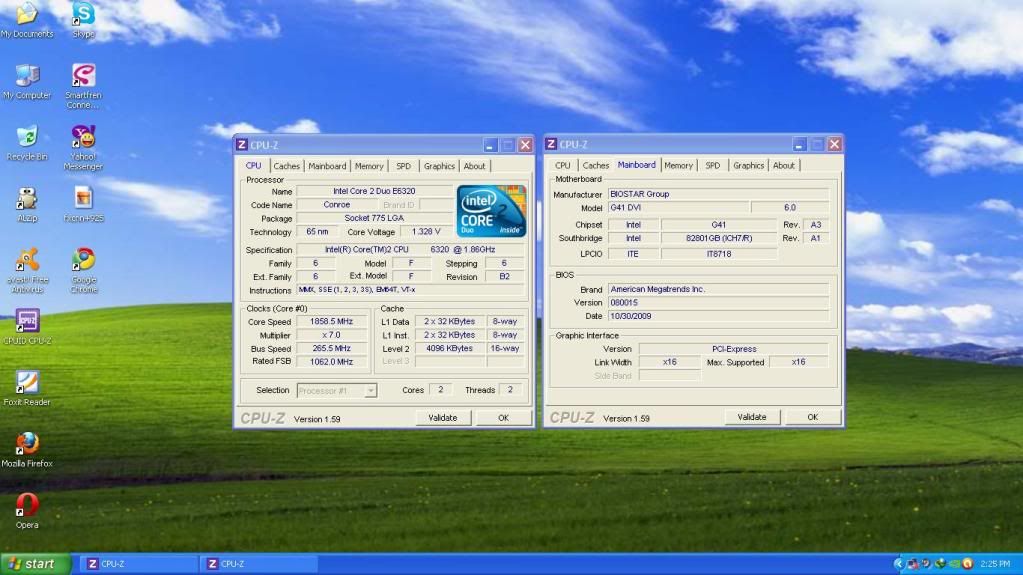Click the manufacturer field BIOSTAR Group
Image resolution: width=1023 pixels, height=575 pixels.
(718, 194)
